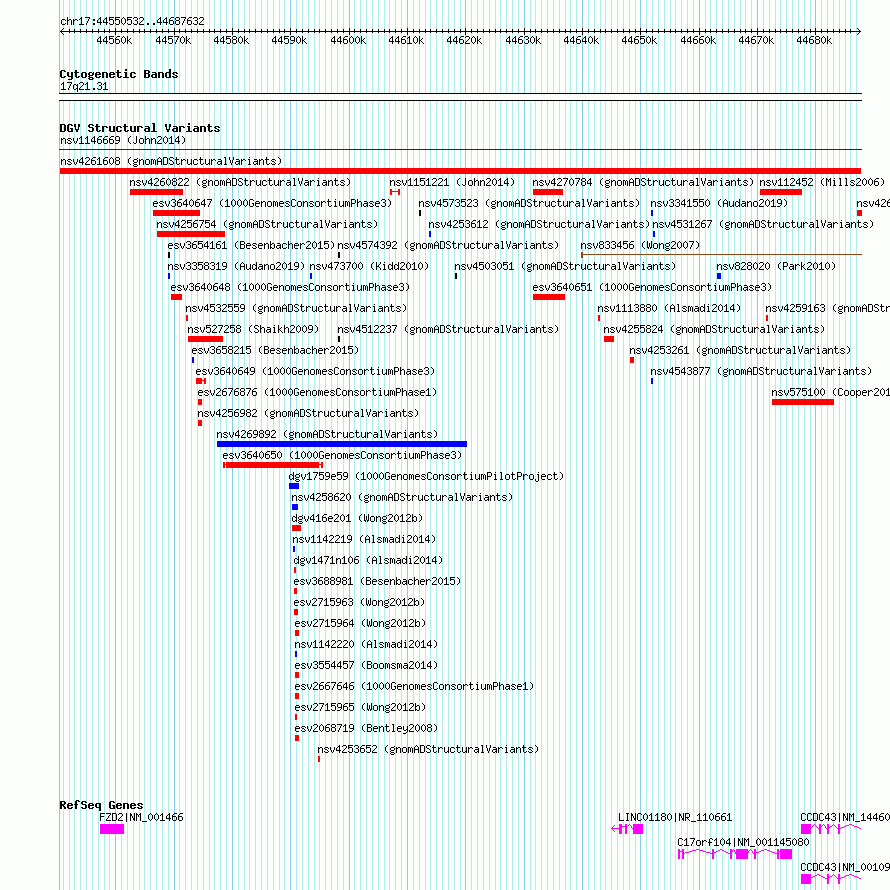Select nsv112452 (Mills2006) label
The height and width of the screenshot is (890, 890).
(x=822, y=182)
